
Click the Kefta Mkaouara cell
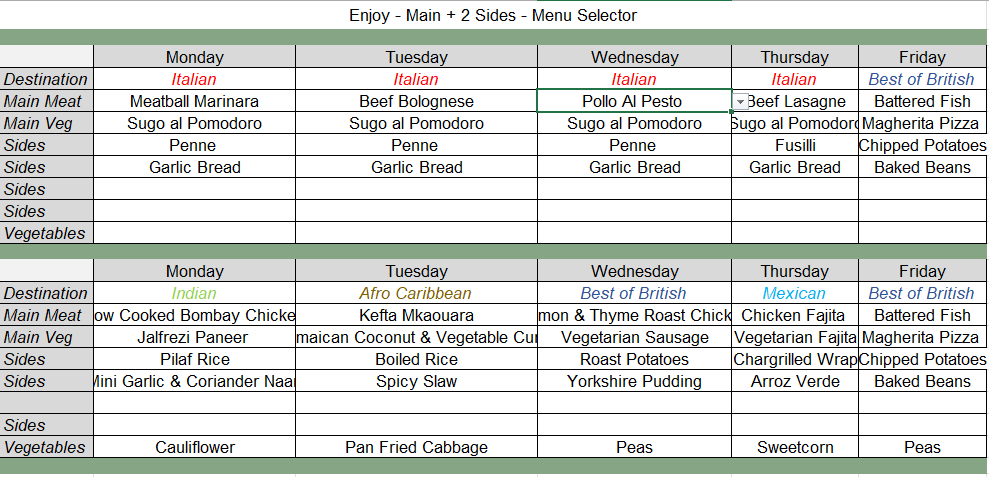coord(416,315)
